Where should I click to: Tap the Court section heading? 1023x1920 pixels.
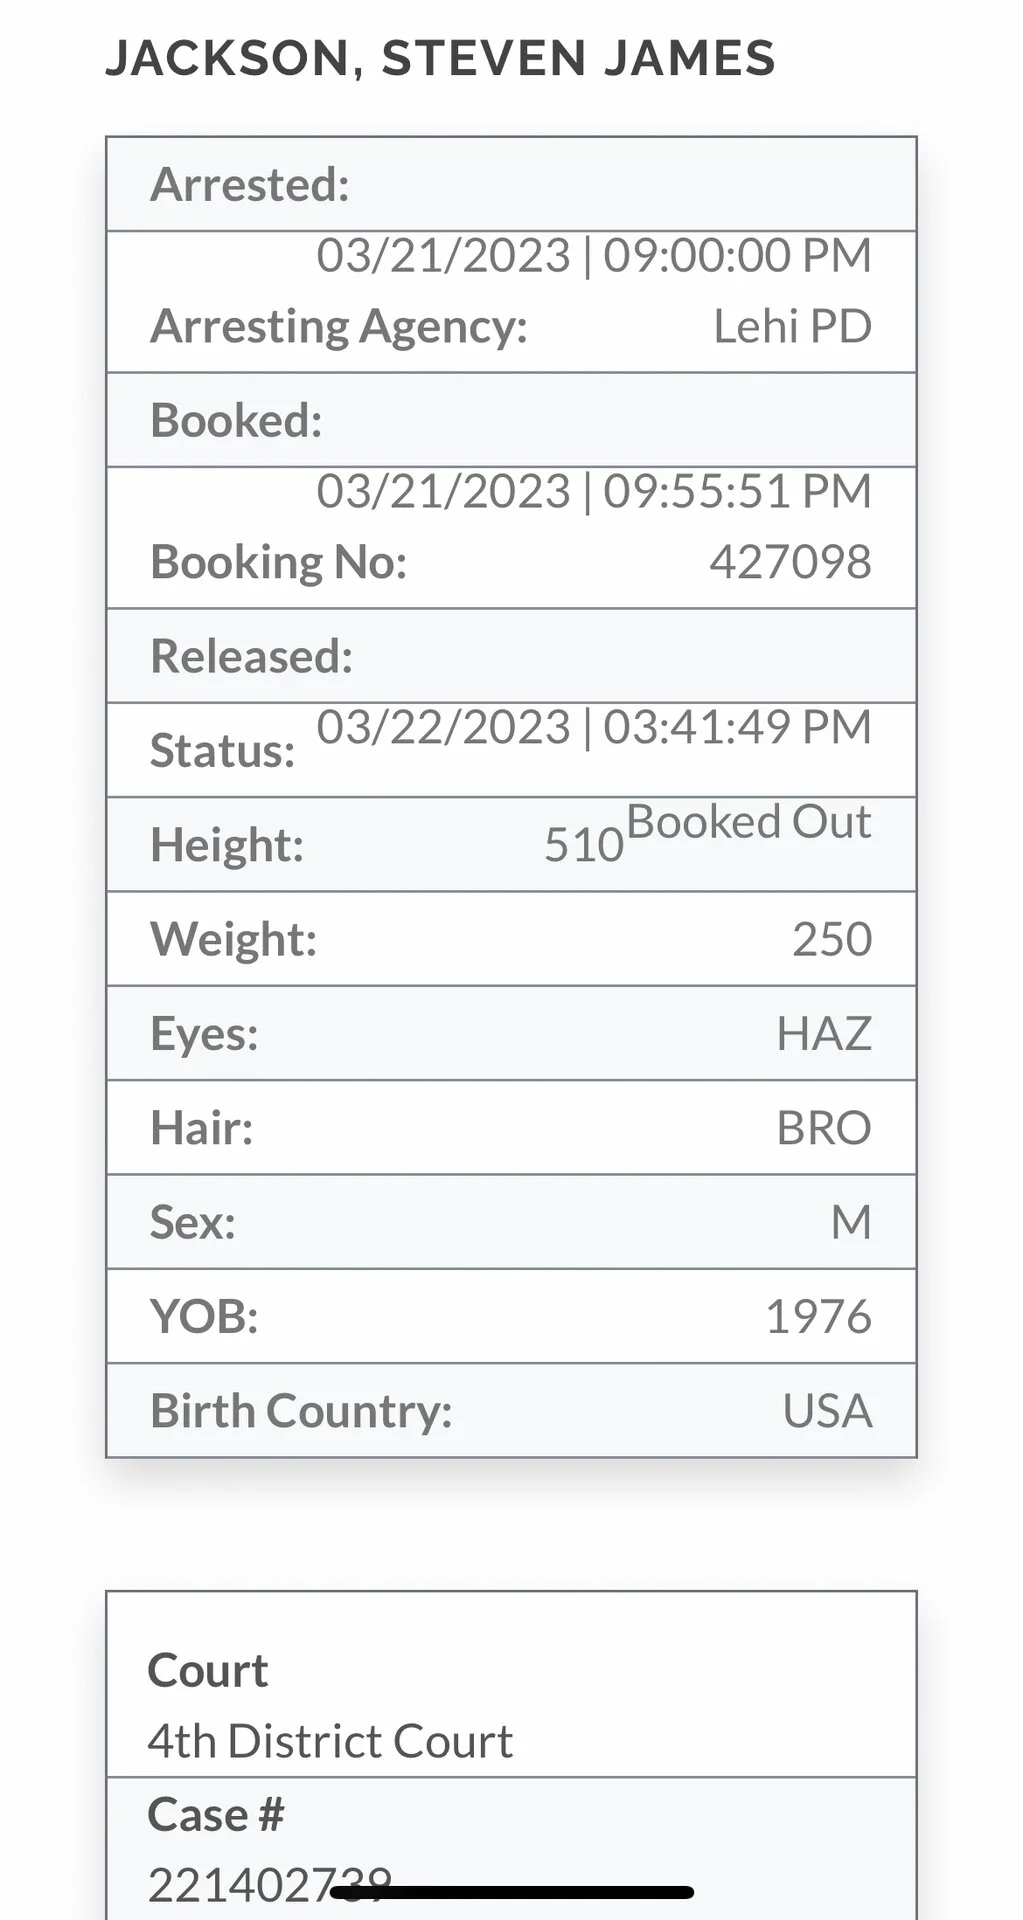pyautogui.click(x=207, y=1670)
